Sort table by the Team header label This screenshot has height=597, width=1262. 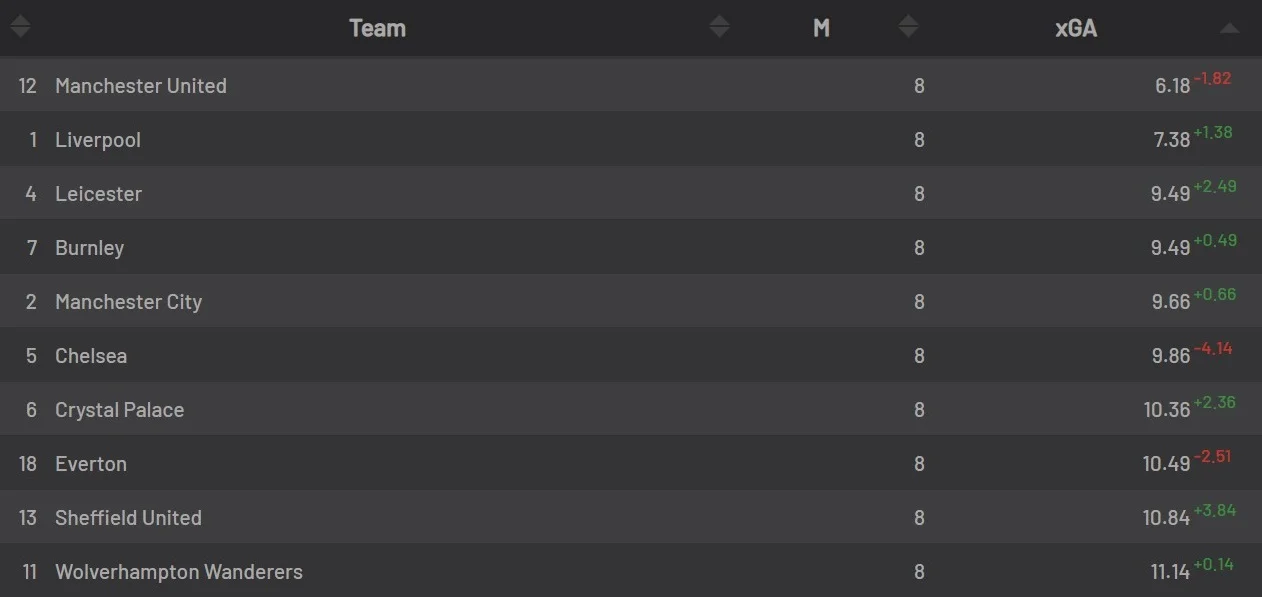(377, 28)
